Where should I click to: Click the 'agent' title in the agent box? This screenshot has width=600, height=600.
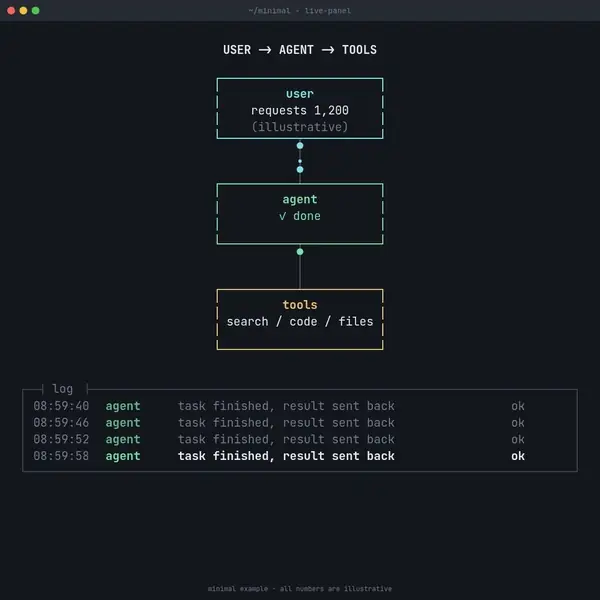point(300,200)
